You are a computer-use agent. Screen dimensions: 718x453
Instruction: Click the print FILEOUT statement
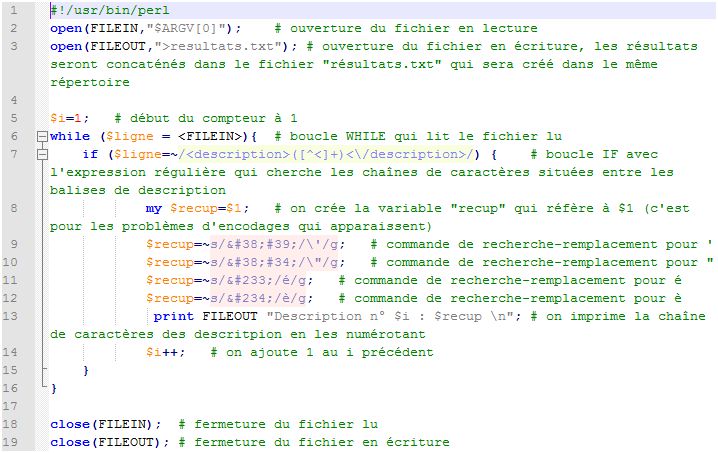337,317
